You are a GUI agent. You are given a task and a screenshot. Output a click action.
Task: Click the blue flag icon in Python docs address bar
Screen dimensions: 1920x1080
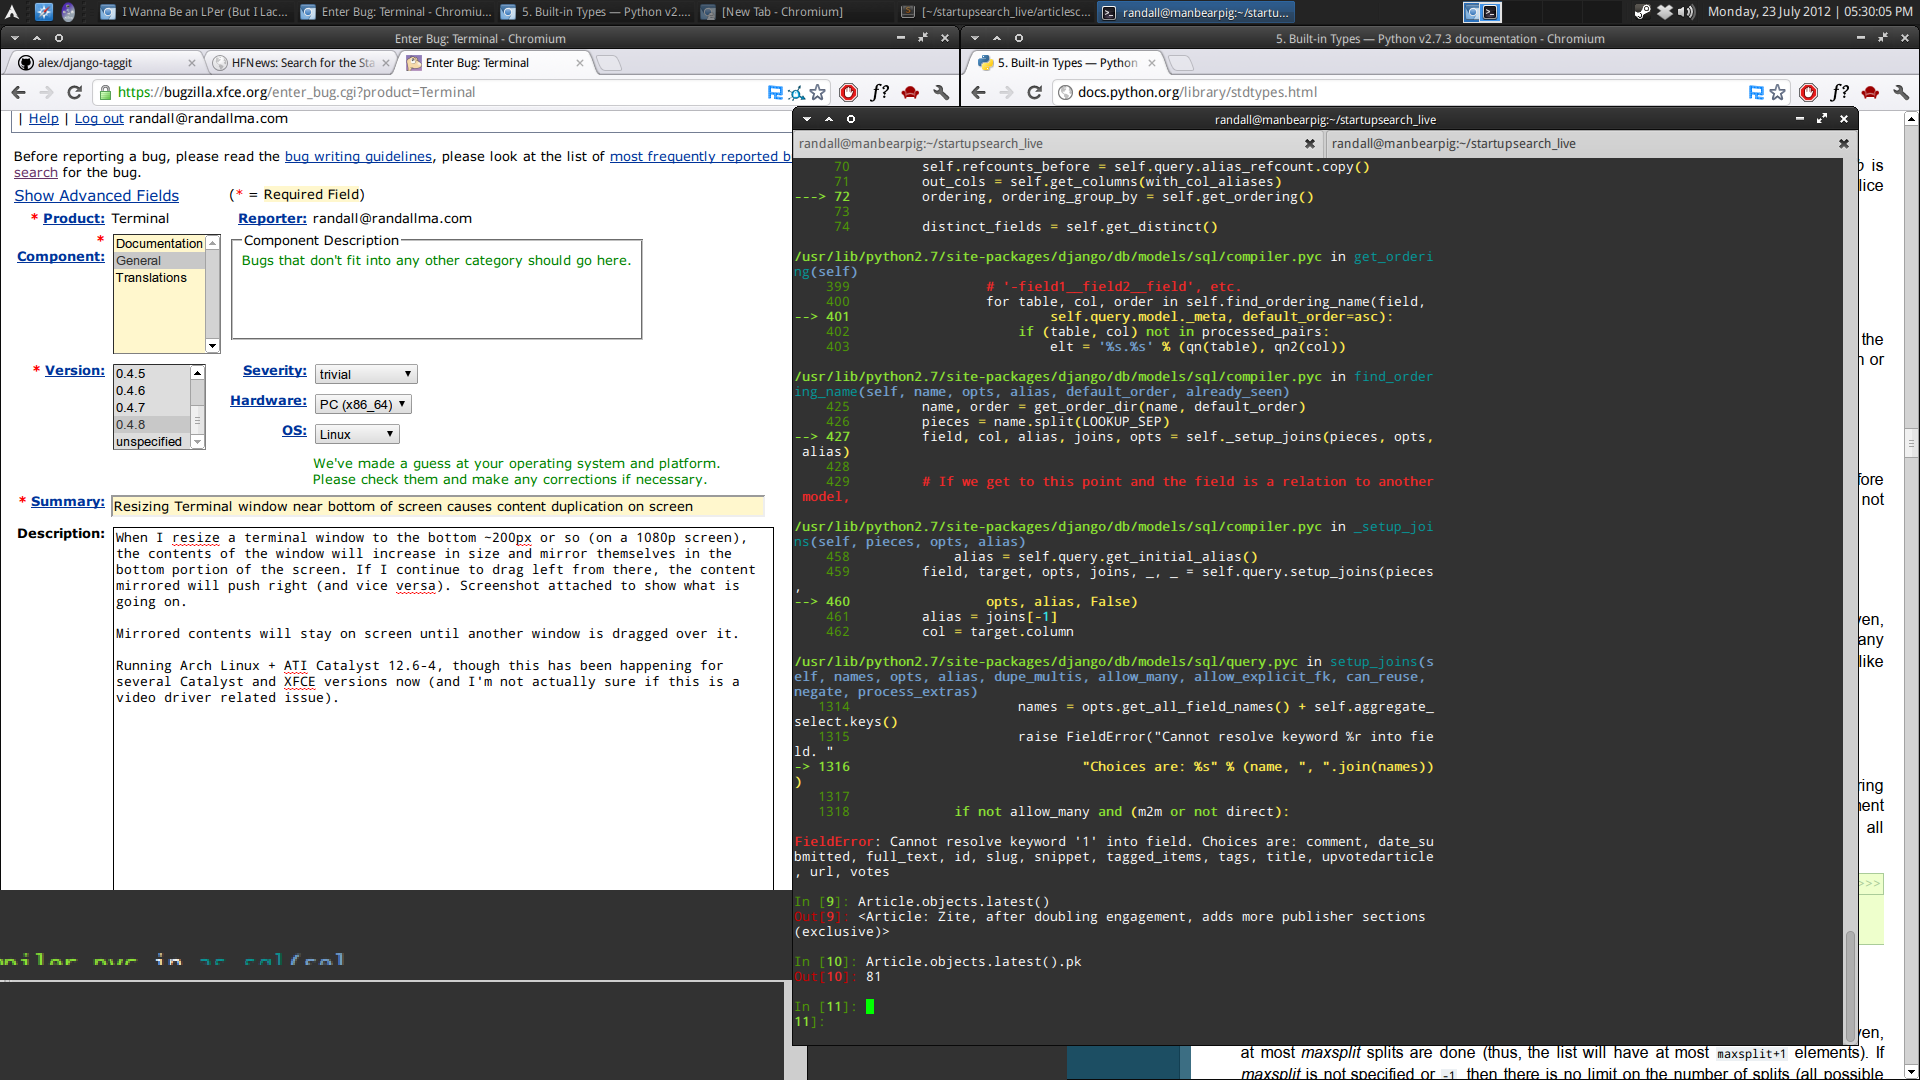[1756, 92]
